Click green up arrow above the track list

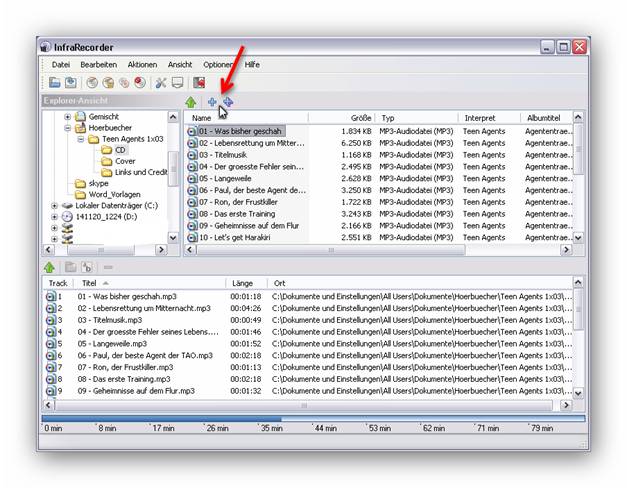pyautogui.click(x=49, y=267)
